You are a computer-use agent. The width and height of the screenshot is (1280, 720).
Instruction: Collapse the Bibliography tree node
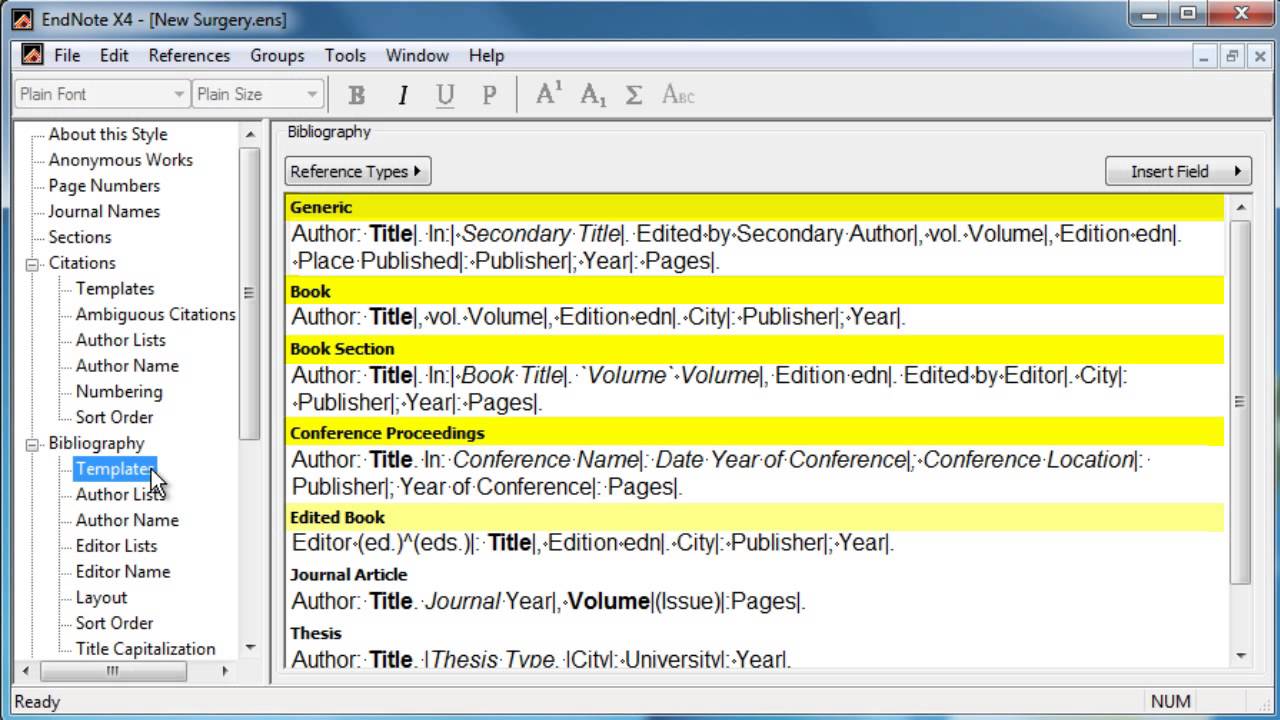tap(32, 444)
